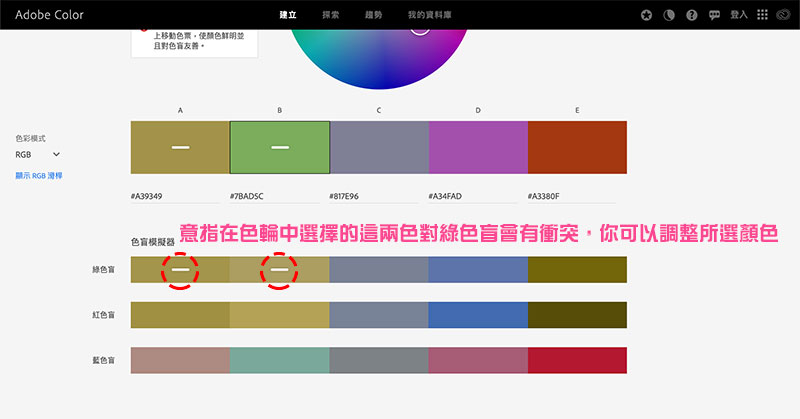The width and height of the screenshot is (800, 419).
Task: Click the star icon in top bar
Action: [647, 15]
